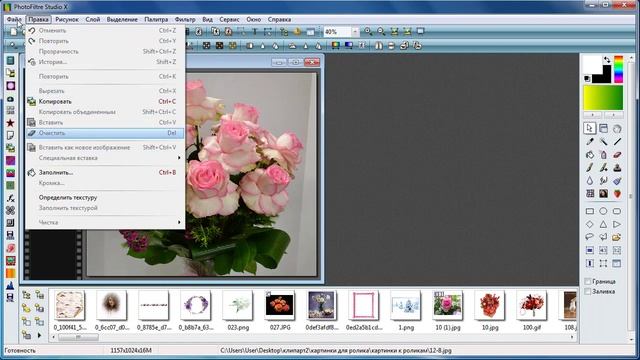The height and width of the screenshot is (360, 640).
Task: Select the strawberry nozzle tool
Action: tap(617, 193)
